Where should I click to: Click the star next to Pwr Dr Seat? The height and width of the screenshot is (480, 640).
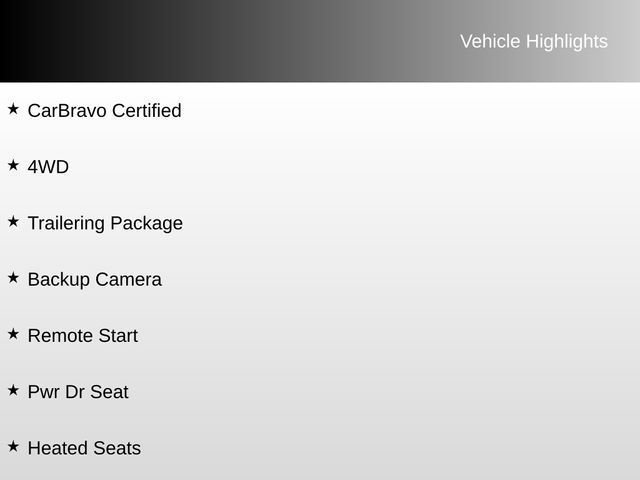point(13,390)
